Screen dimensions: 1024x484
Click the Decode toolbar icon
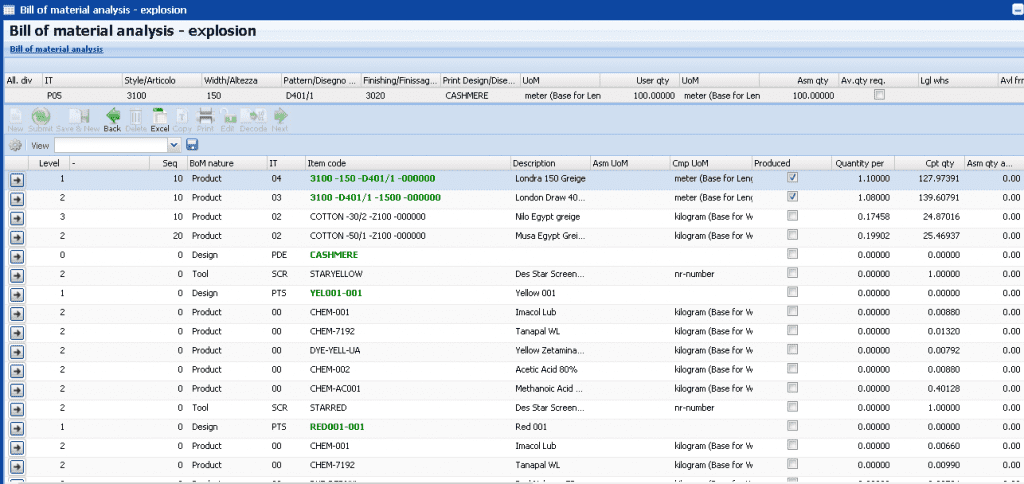tap(253, 118)
